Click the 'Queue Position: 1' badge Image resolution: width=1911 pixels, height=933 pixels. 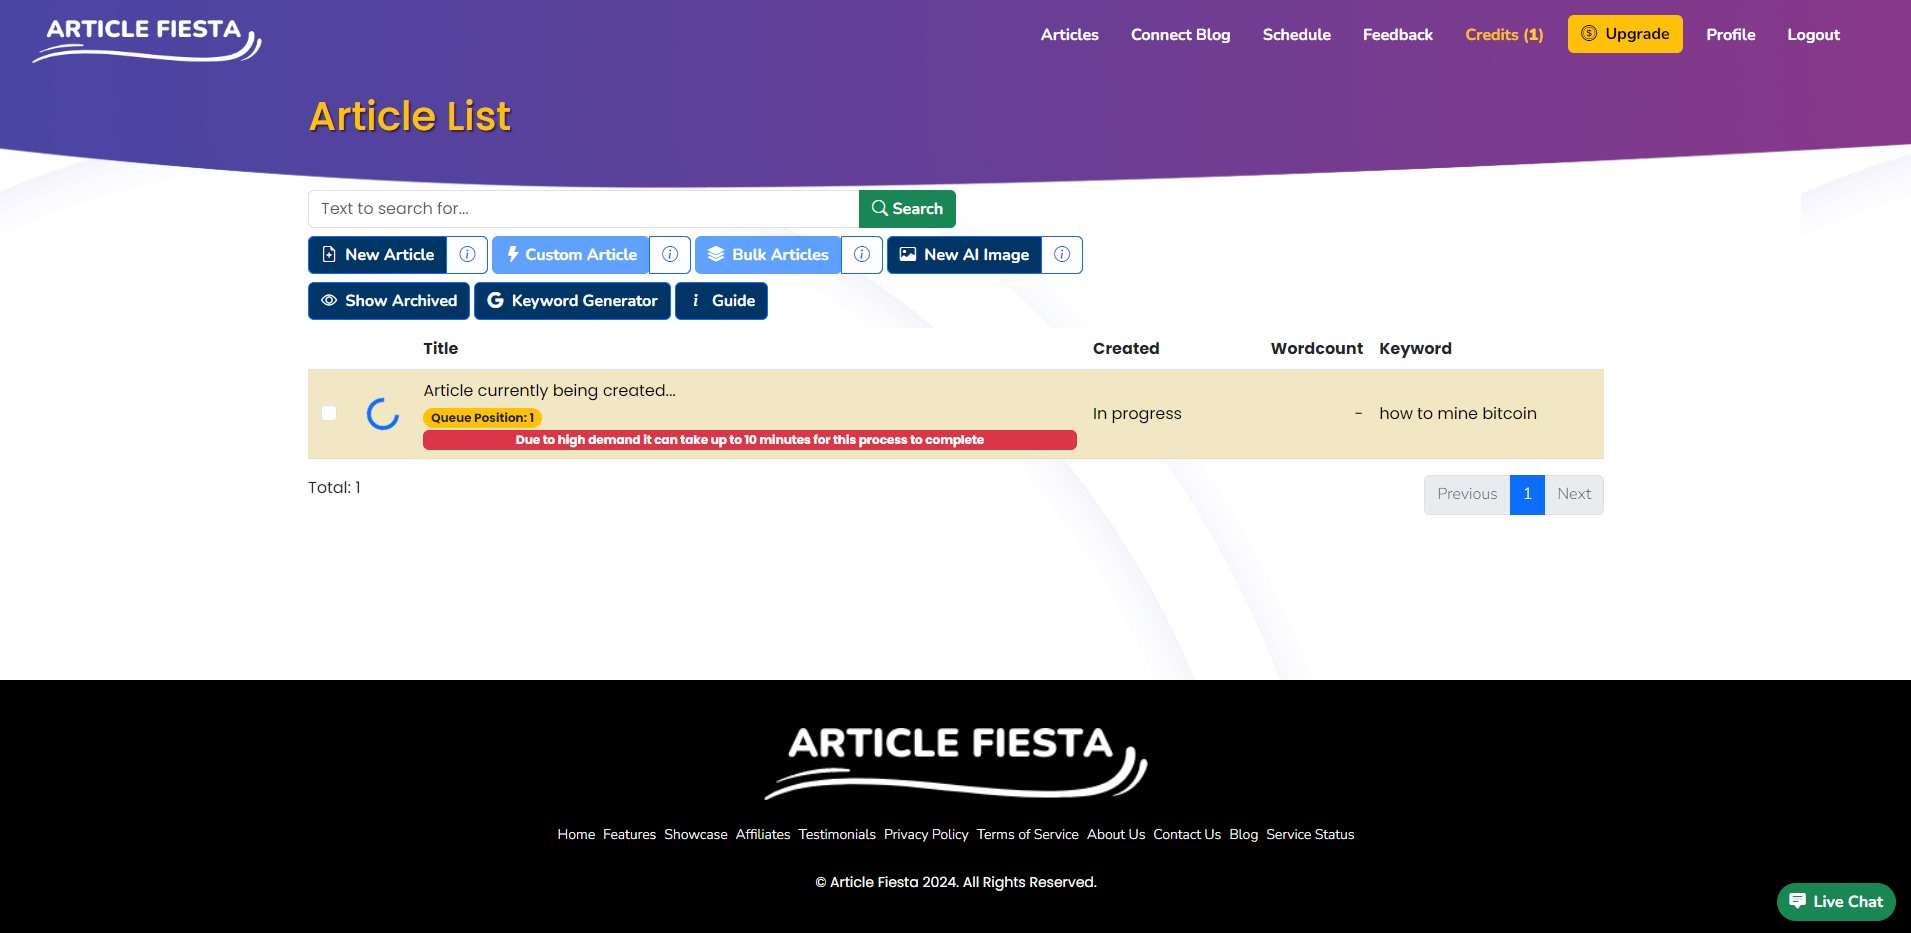pyautogui.click(x=482, y=418)
